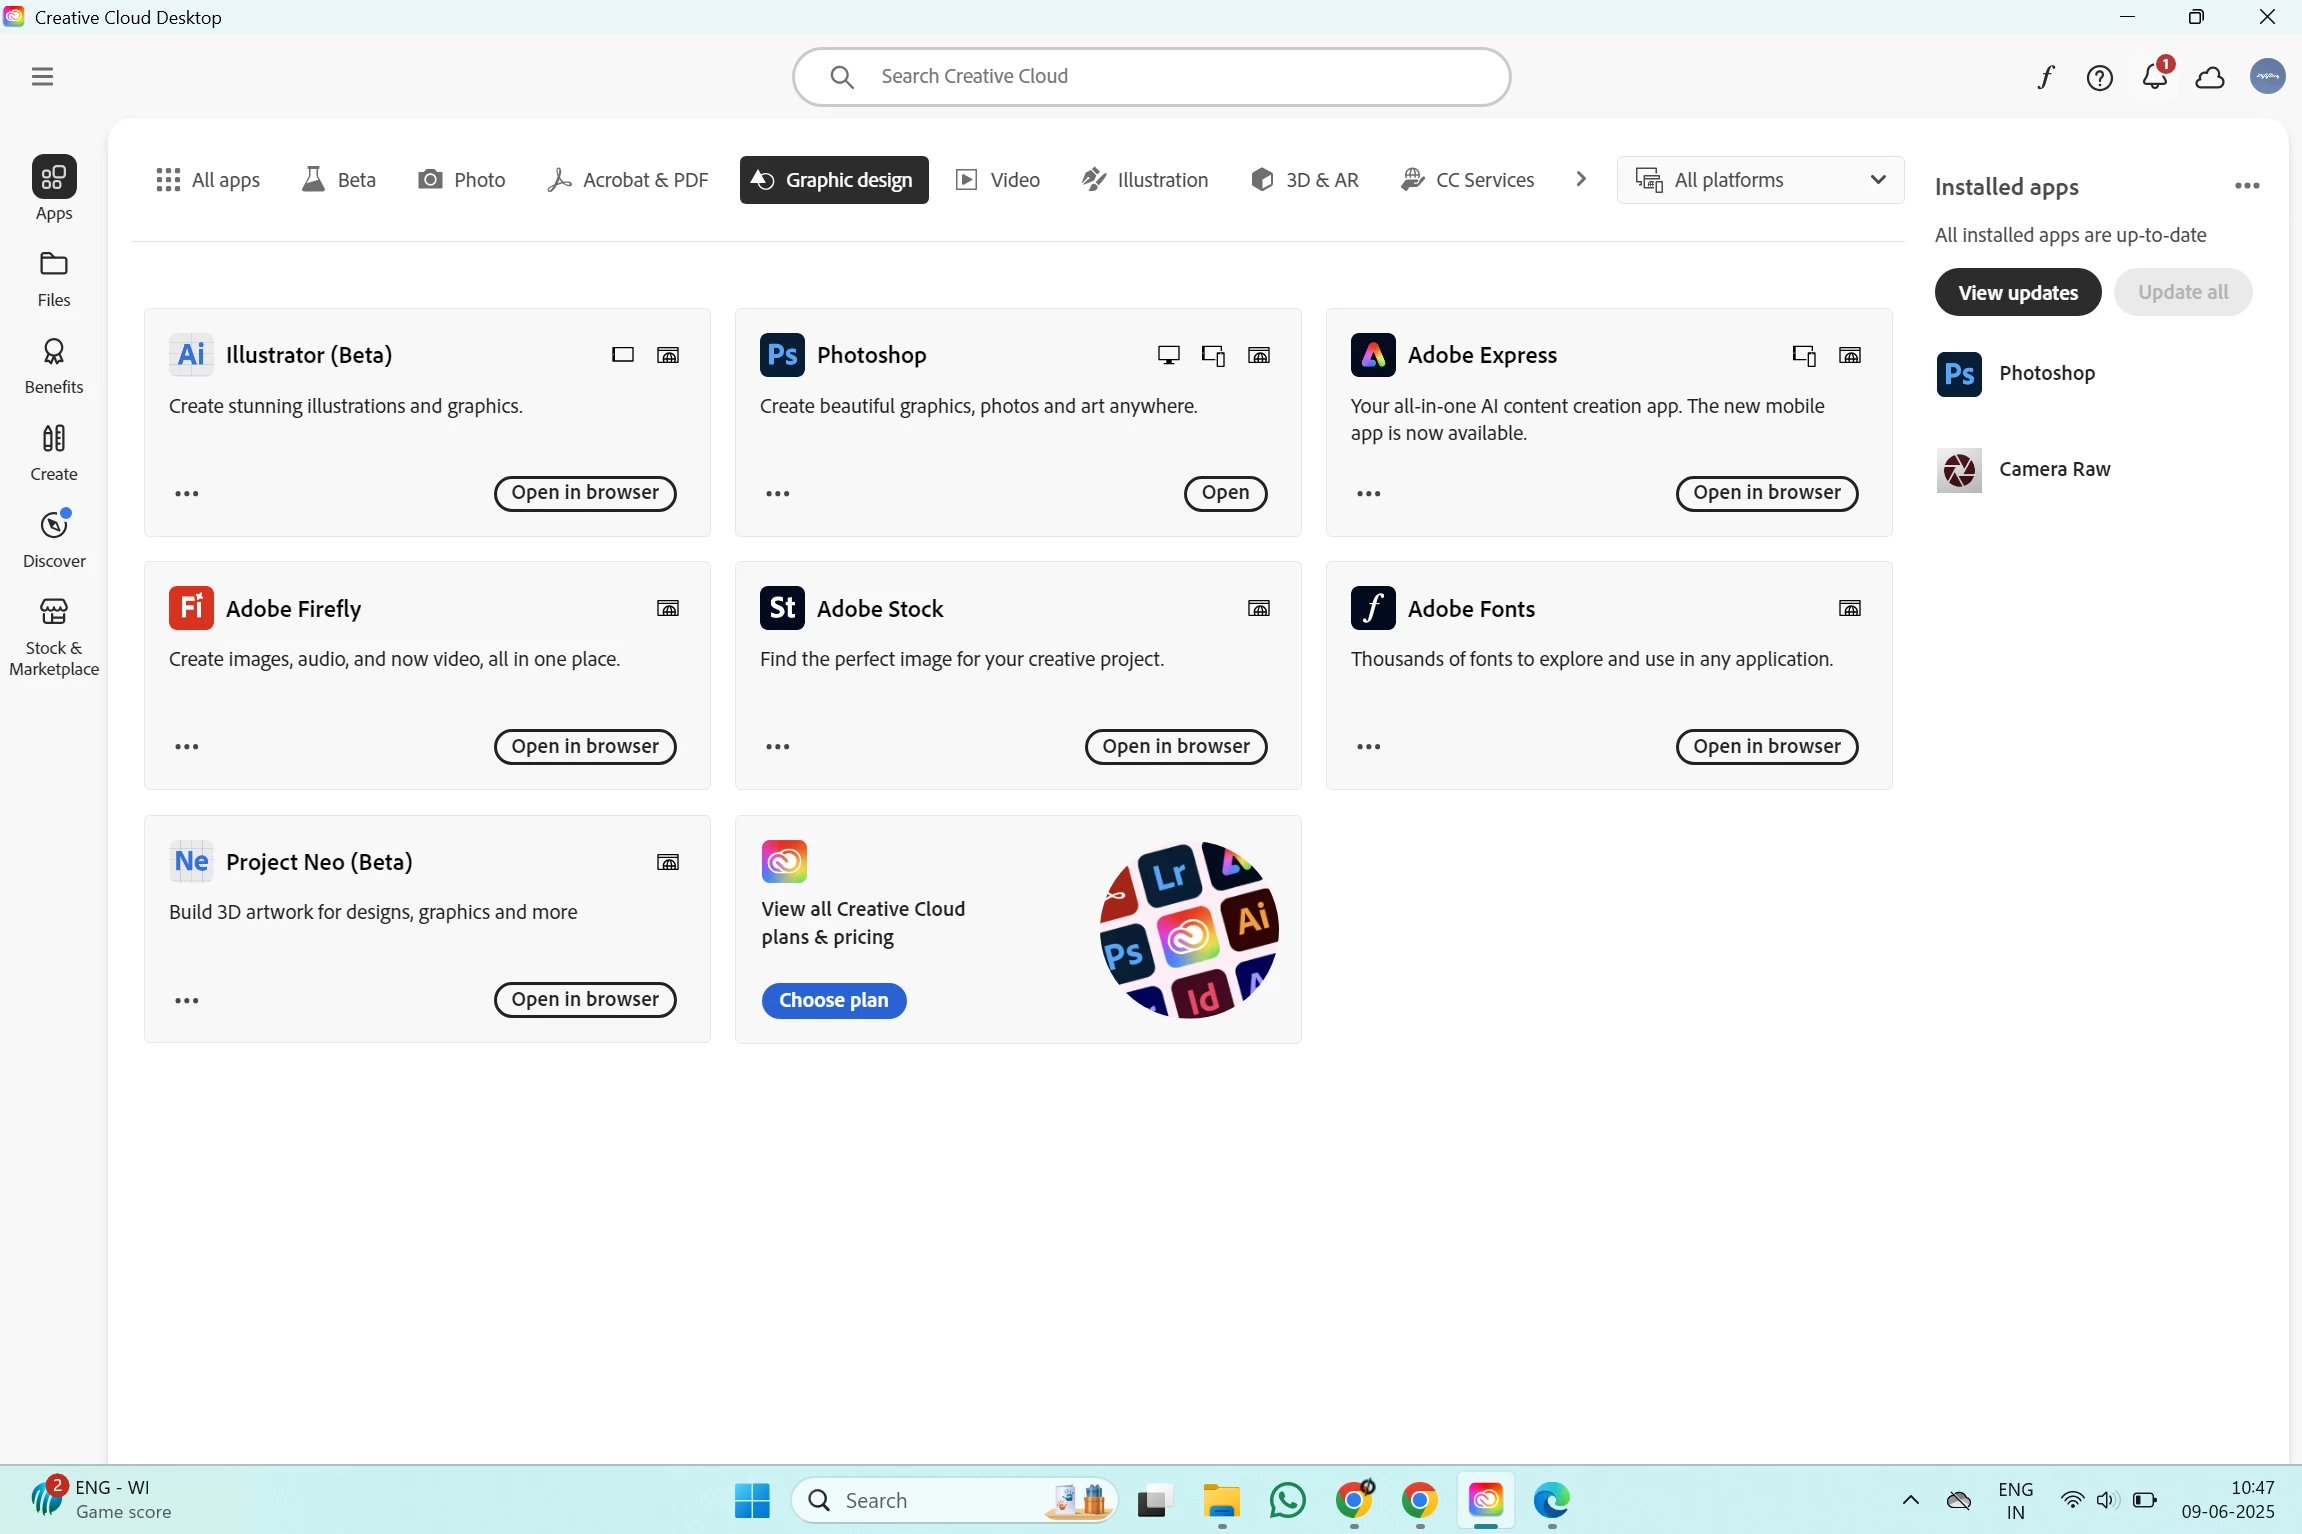The image size is (2302, 1534).
Task: Open the help question mark icon
Action: point(2099,77)
